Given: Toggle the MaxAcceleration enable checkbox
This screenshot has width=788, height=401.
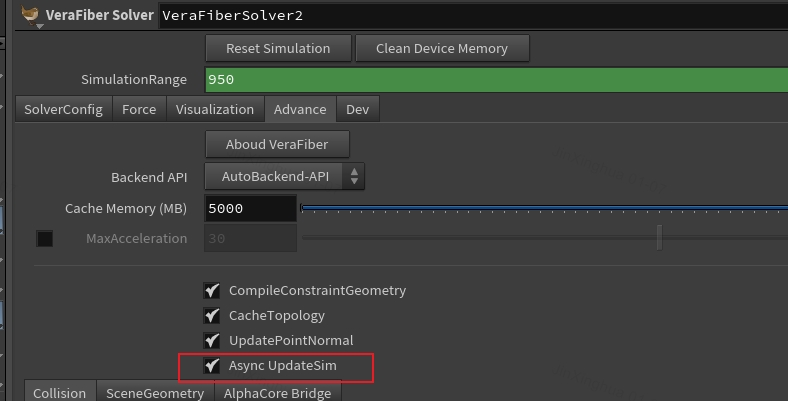Looking at the screenshot, I should pyautogui.click(x=45, y=238).
